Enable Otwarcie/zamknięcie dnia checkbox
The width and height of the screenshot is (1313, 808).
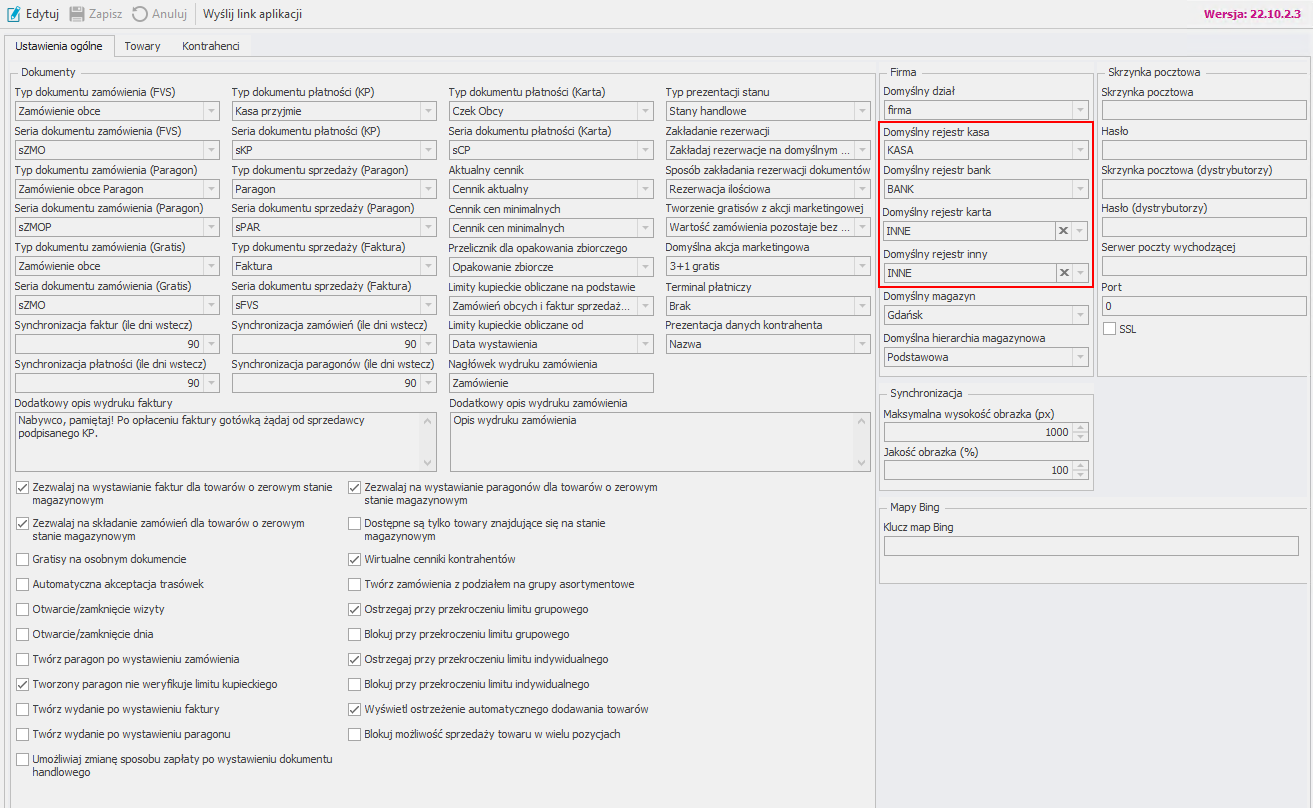23,634
